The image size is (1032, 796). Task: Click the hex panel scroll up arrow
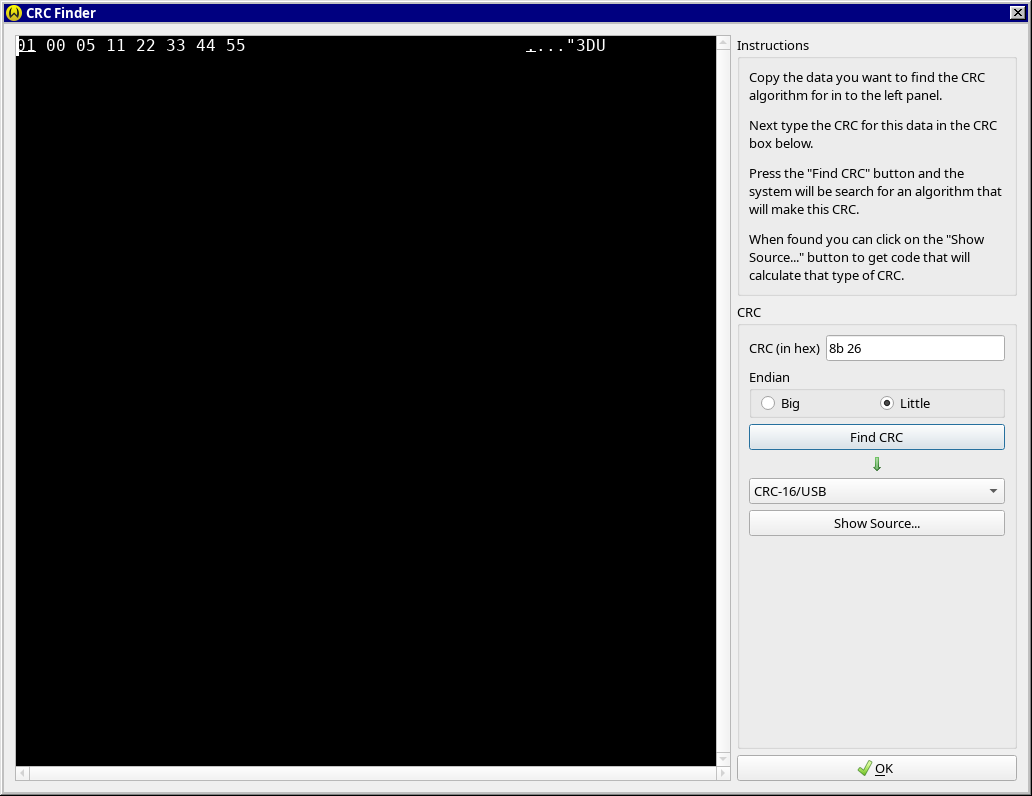(723, 44)
